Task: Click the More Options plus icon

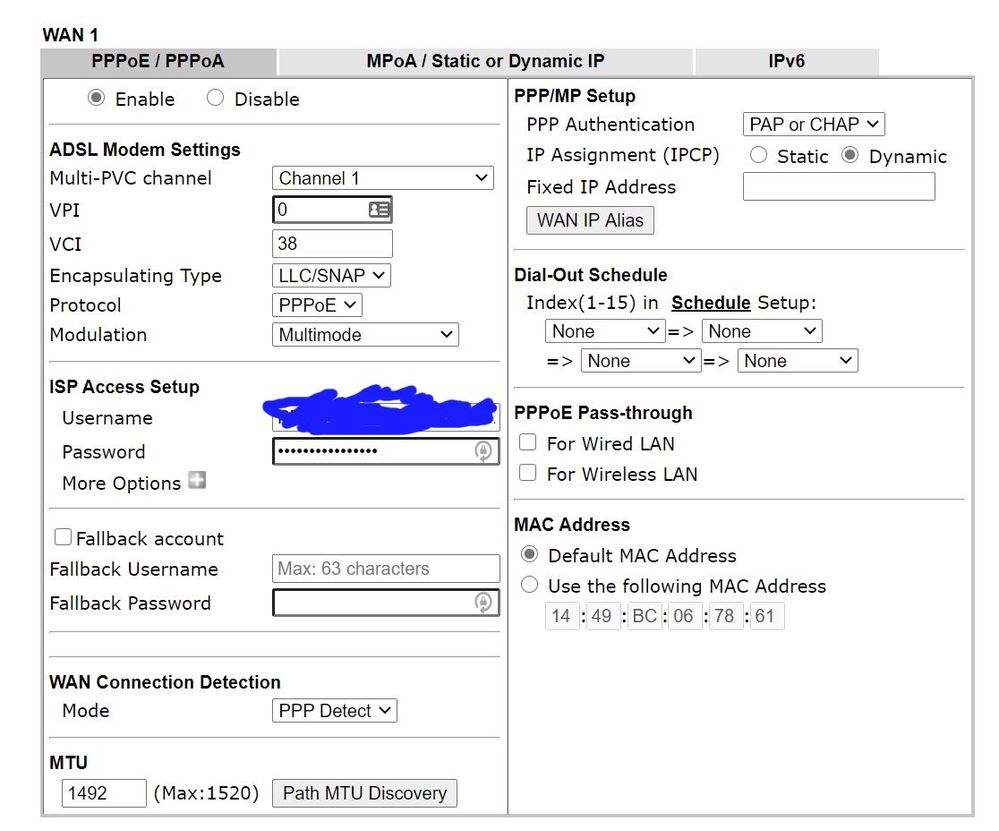Action: (x=197, y=481)
